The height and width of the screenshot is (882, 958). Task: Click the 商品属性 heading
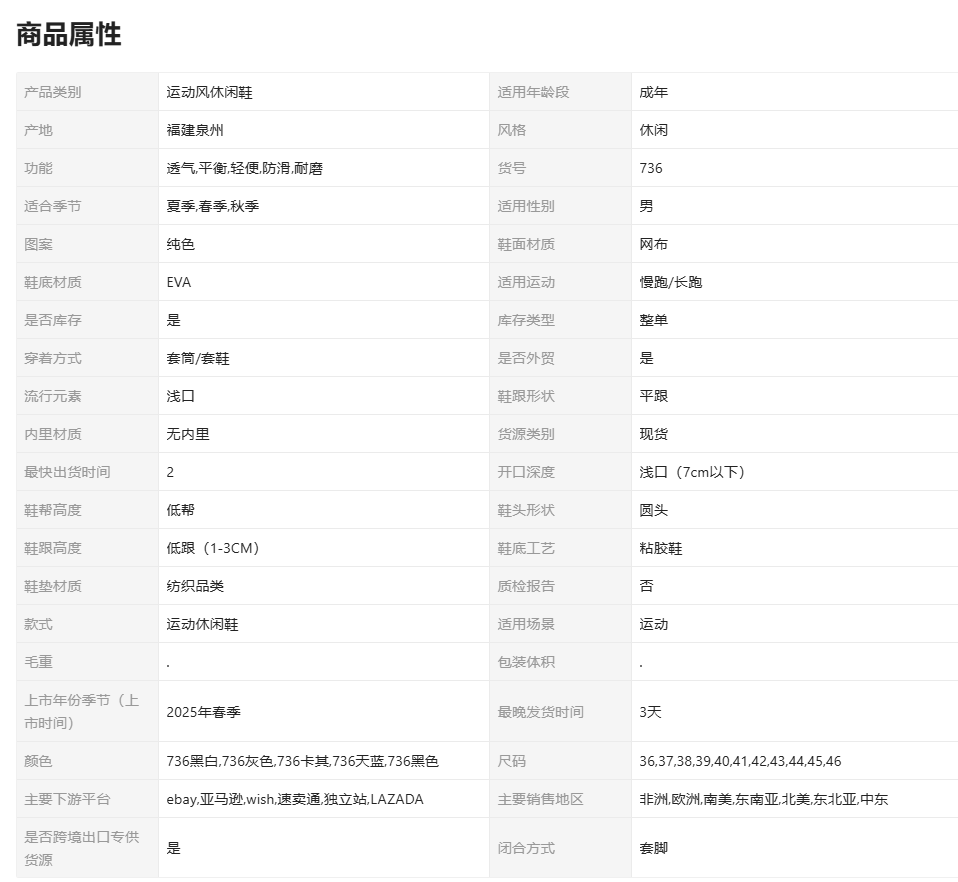(x=69, y=34)
